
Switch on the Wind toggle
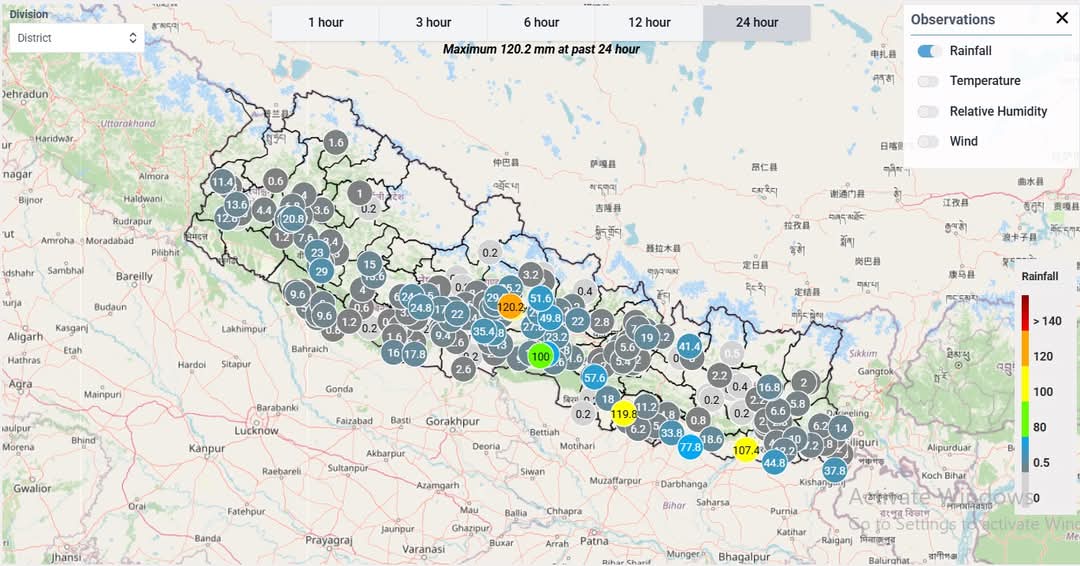point(929,141)
